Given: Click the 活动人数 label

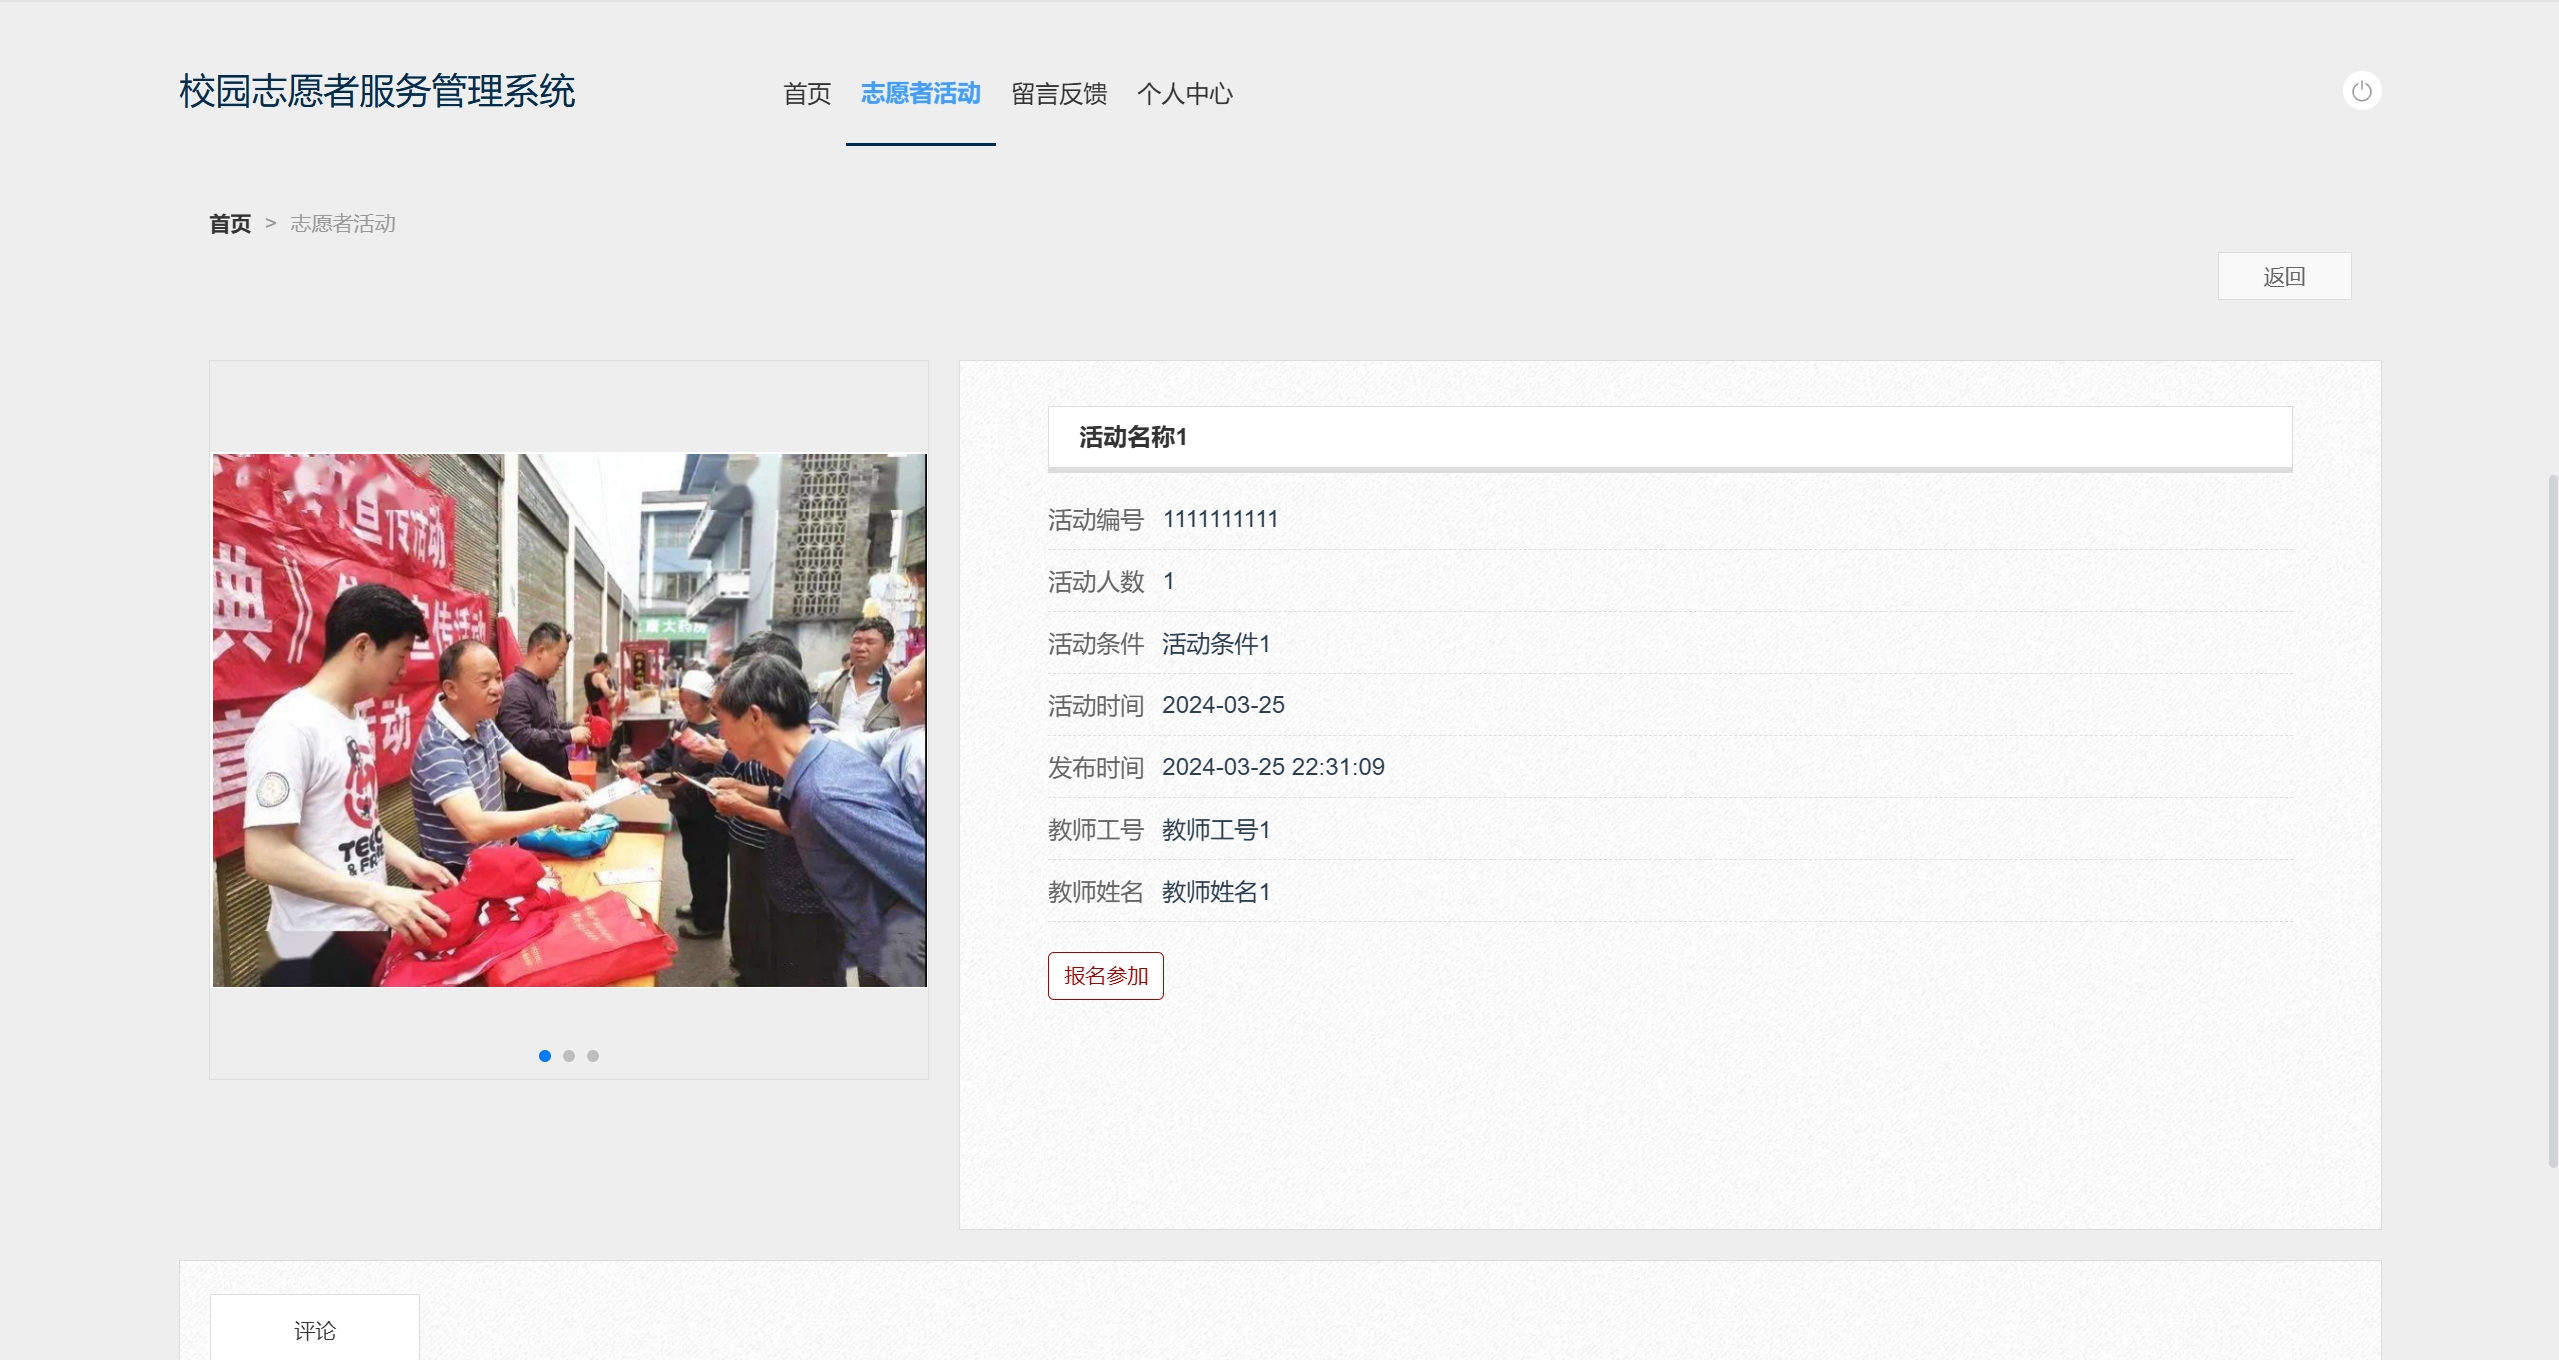Looking at the screenshot, I should coord(1096,582).
